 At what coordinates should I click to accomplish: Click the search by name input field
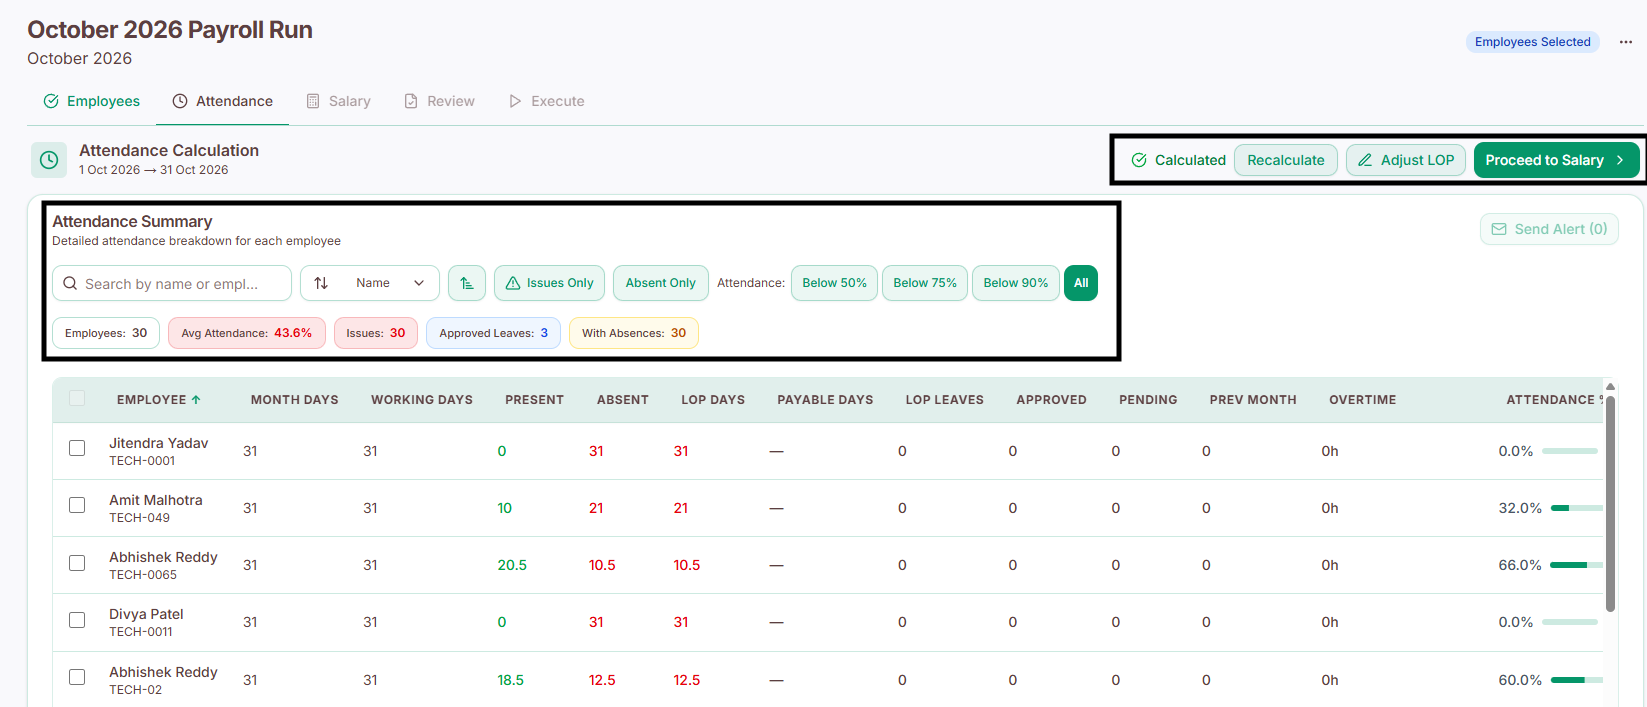point(172,283)
